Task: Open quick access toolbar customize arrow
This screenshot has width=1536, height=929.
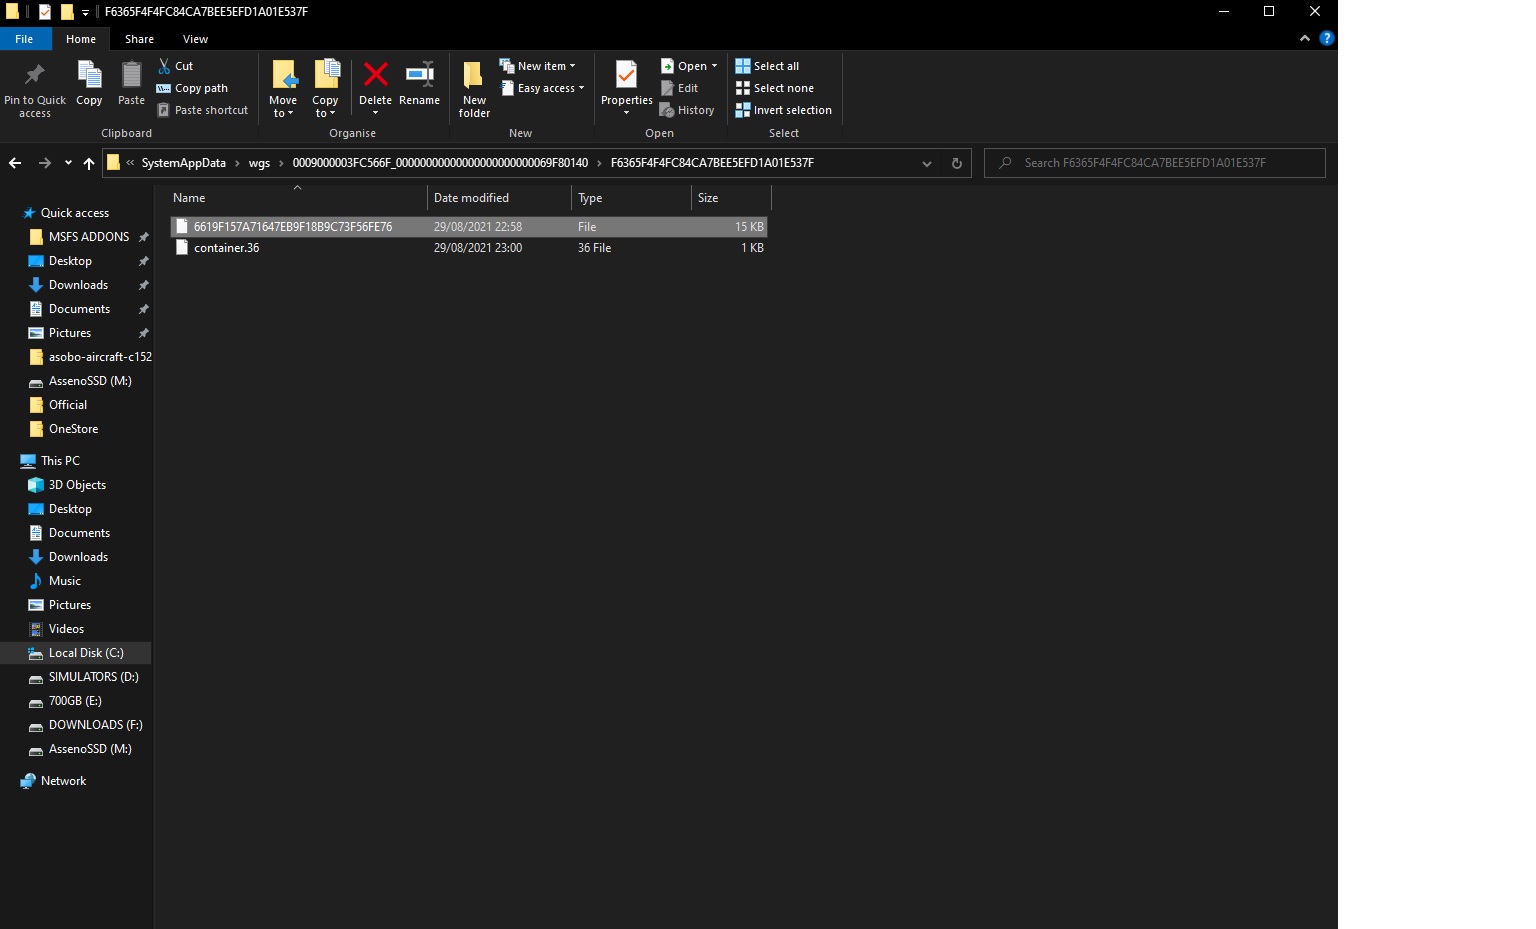Action: (x=85, y=12)
